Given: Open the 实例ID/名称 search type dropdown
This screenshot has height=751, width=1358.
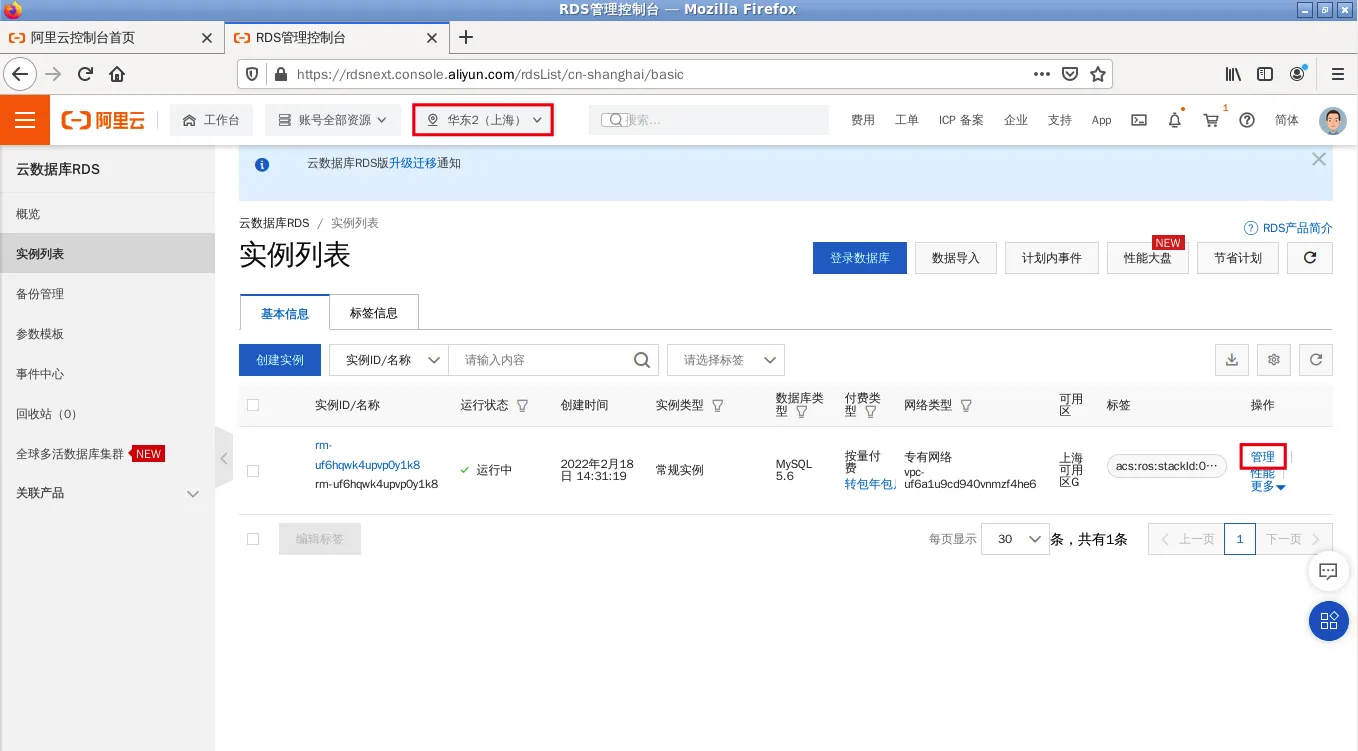Looking at the screenshot, I should [x=389, y=360].
